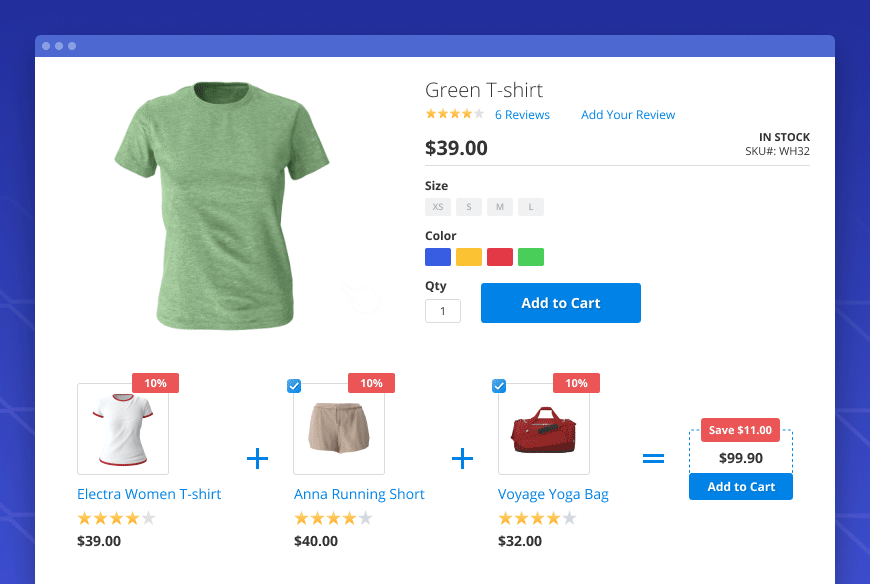The height and width of the screenshot is (584, 870).
Task: Choose size M option
Action: coord(500,207)
